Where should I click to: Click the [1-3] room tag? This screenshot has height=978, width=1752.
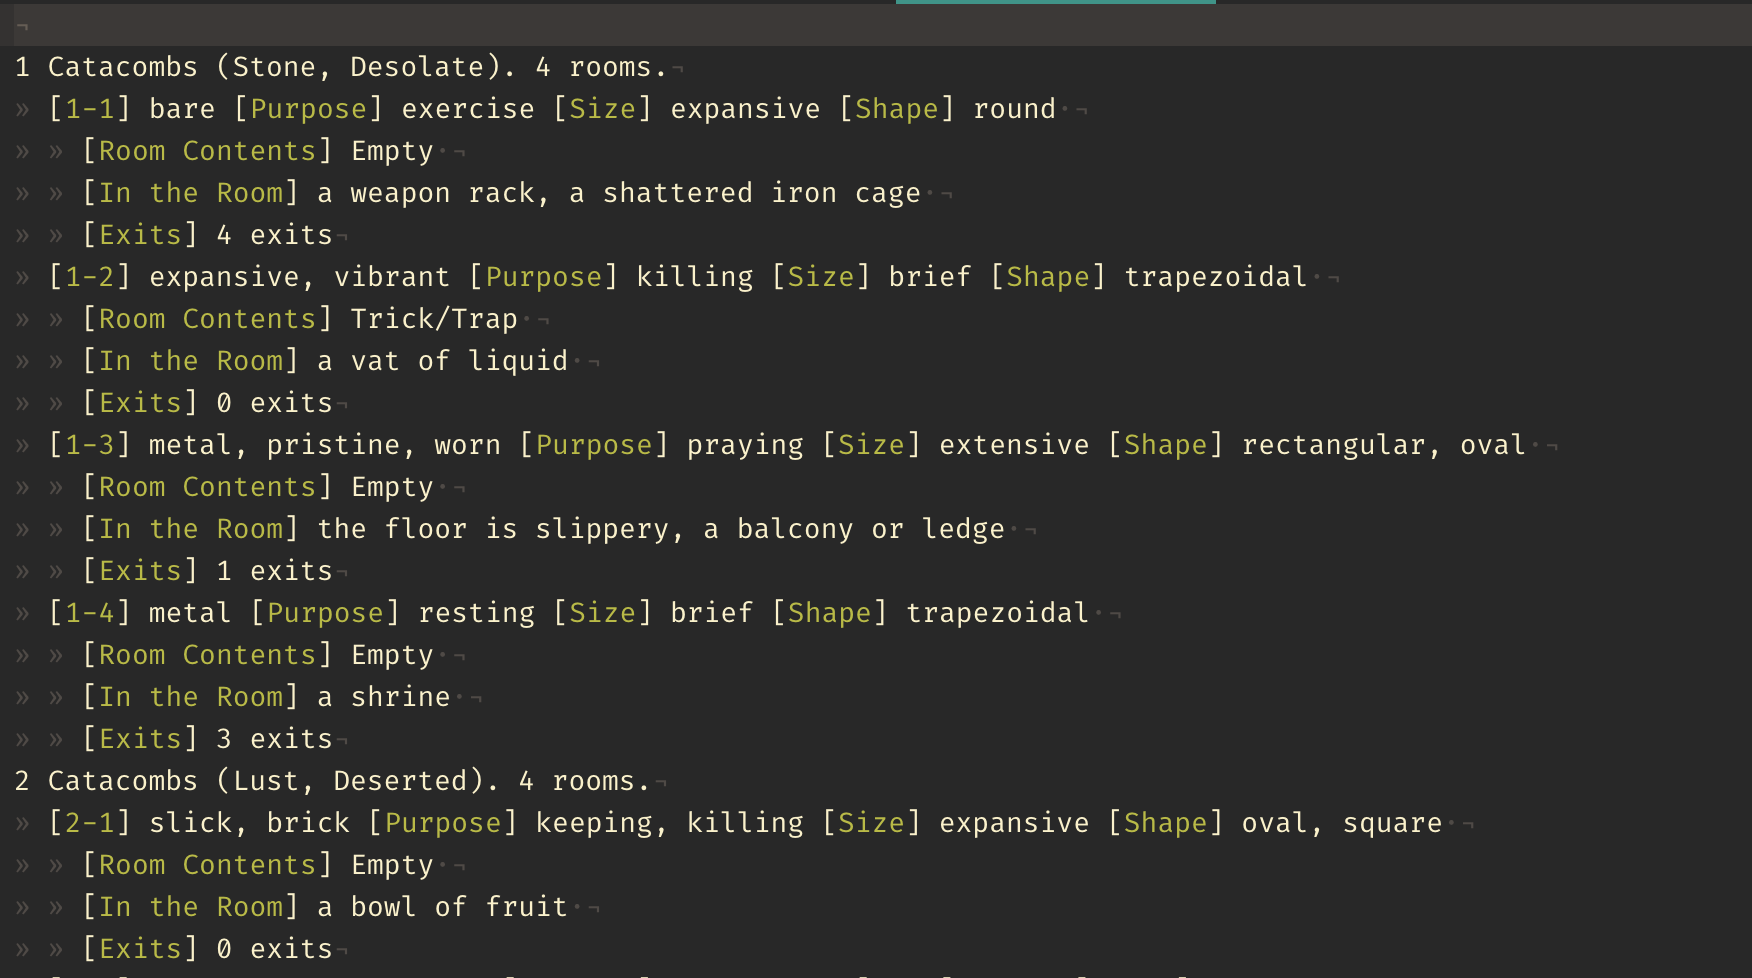click(x=90, y=445)
